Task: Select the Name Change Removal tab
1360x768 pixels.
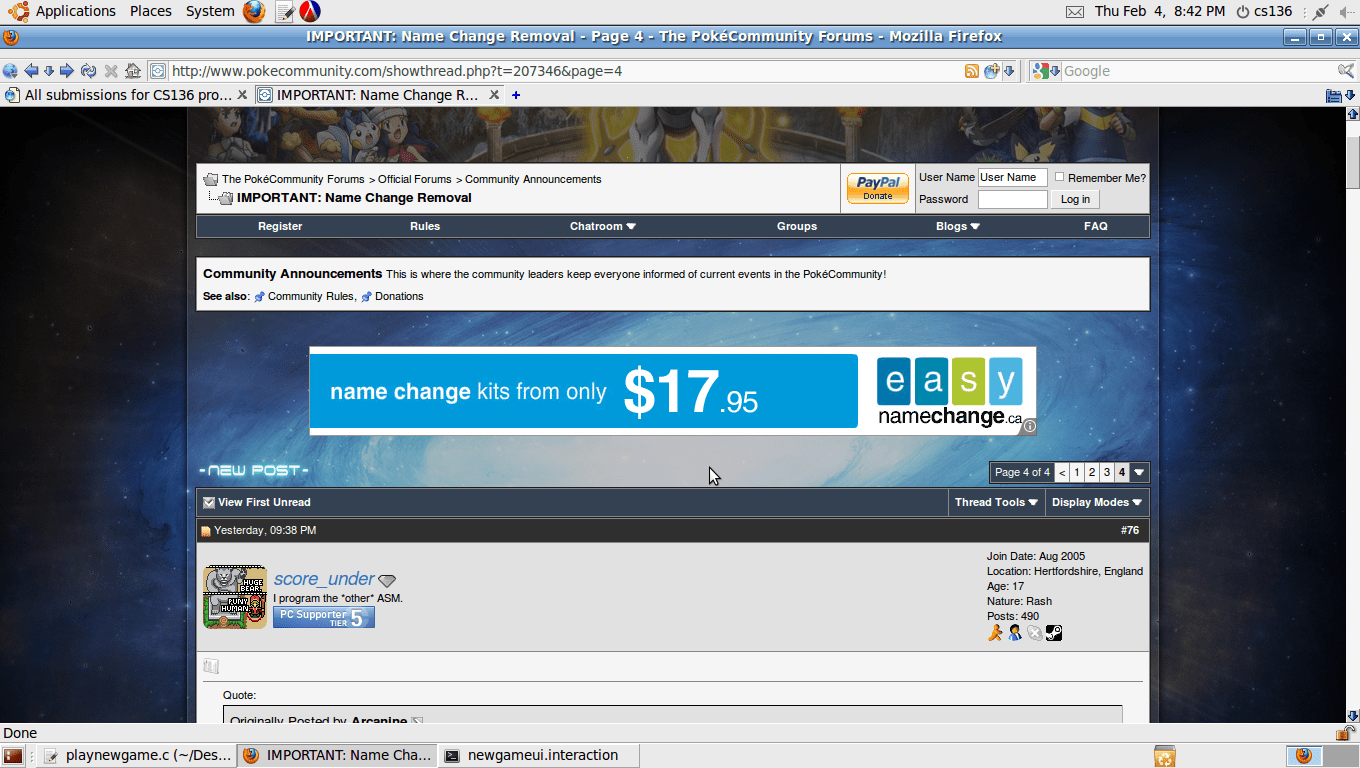Action: tap(377, 95)
